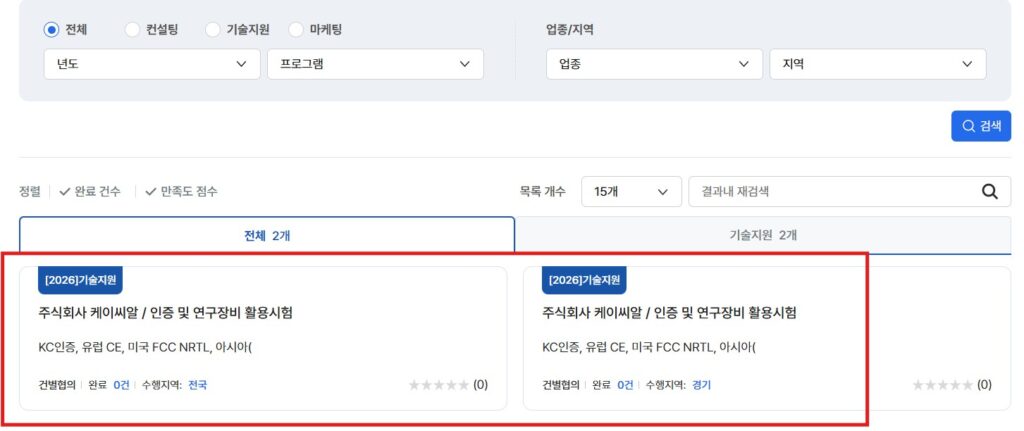Screen dimensions: 1024x431
Task: Switch to the 전체 2개 tab
Action: [x=267, y=235]
